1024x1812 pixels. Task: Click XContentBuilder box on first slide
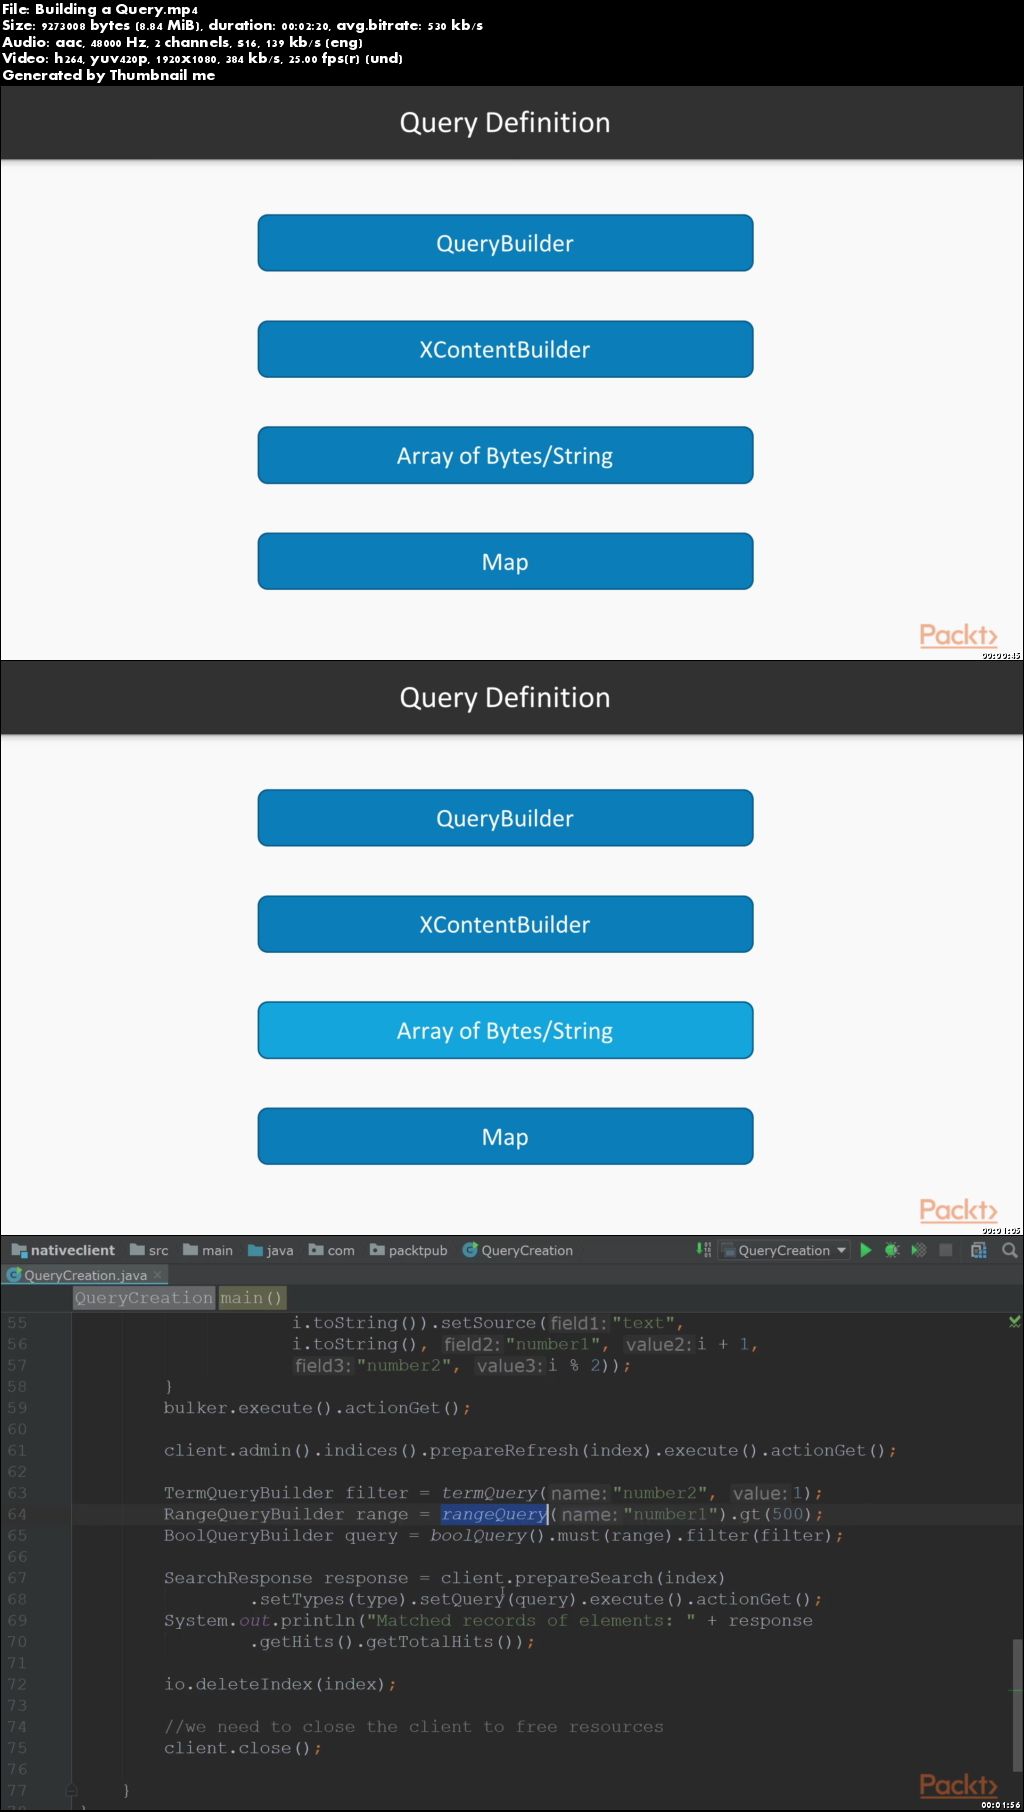tap(505, 349)
